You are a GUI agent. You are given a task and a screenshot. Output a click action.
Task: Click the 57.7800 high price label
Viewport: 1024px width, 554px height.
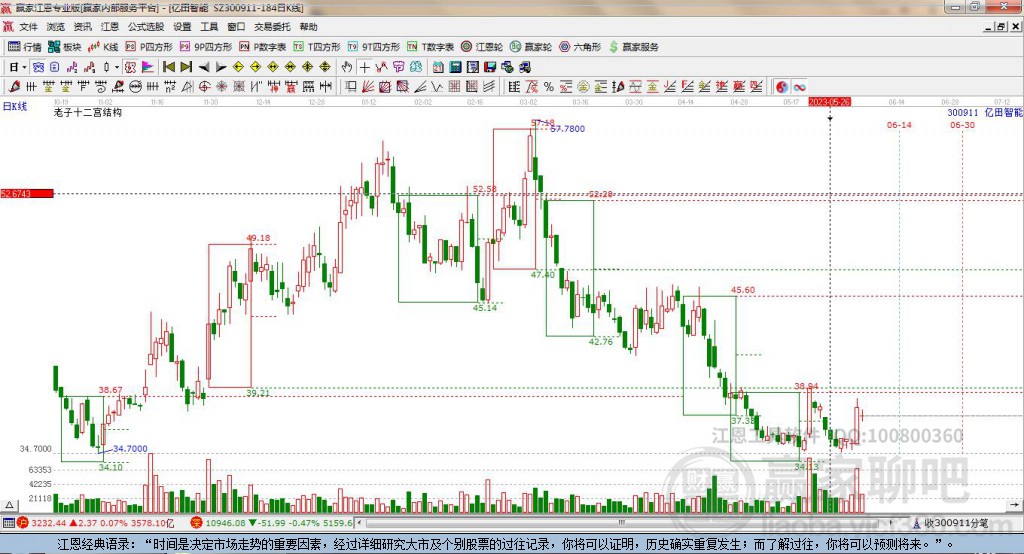click(x=568, y=129)
